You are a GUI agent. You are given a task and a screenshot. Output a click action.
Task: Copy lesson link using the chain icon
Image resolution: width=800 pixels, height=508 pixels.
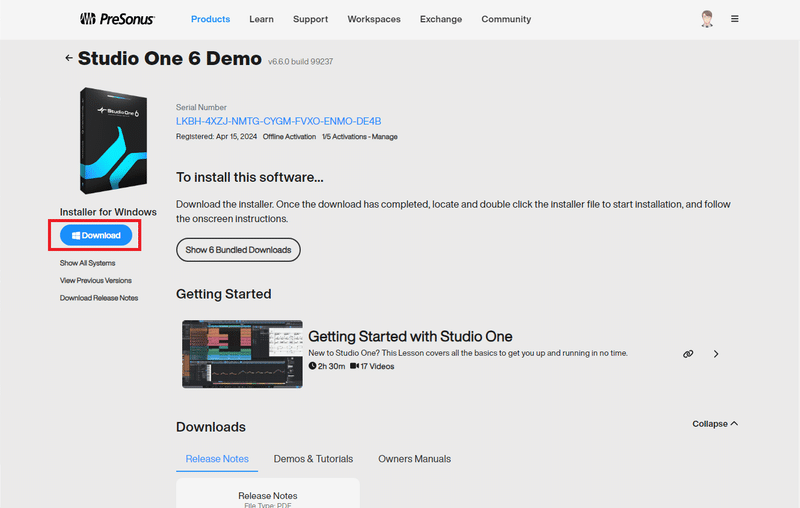(x=688, y=354)
